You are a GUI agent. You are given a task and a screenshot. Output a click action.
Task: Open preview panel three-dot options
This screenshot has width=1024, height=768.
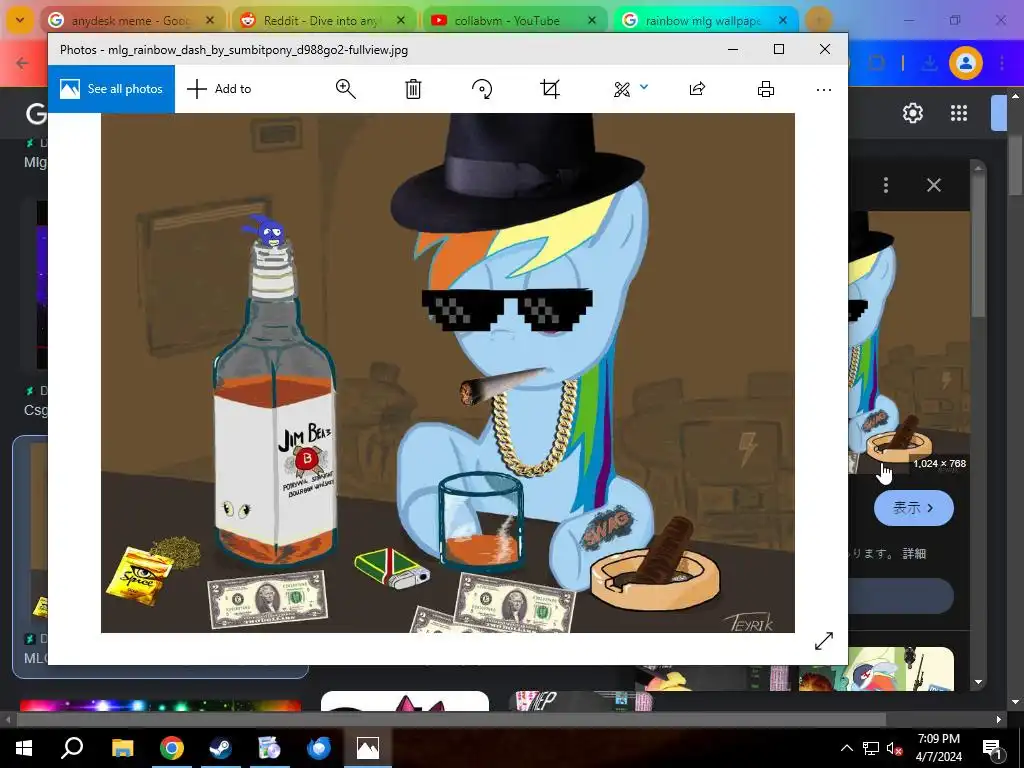tap(886, 185)
